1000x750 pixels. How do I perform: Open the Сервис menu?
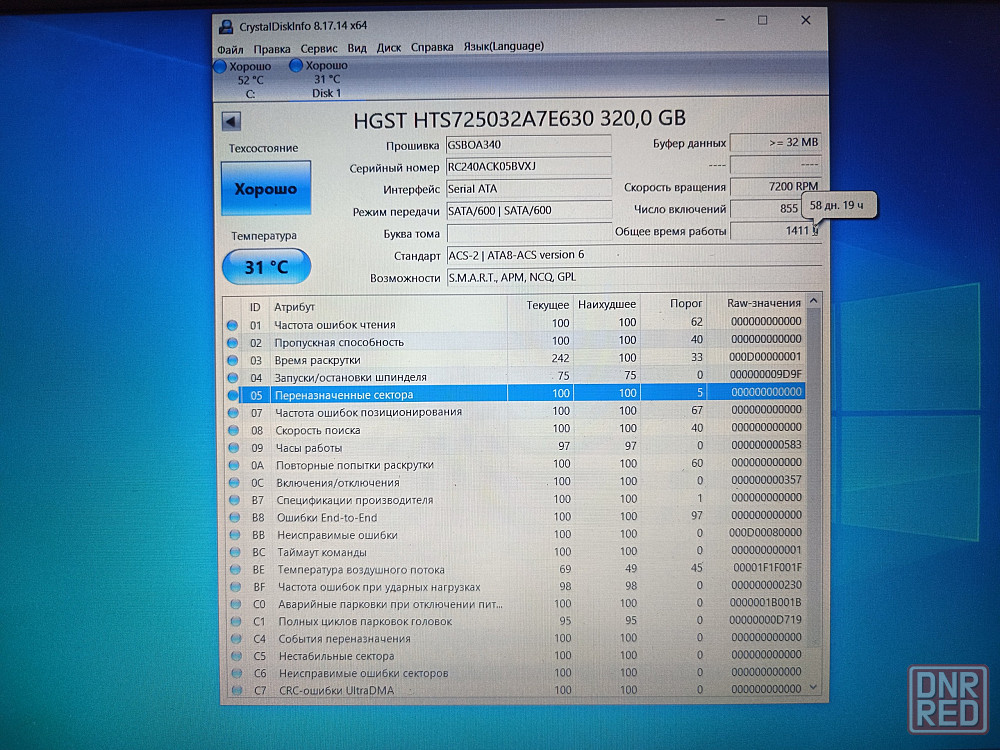click(319, 47)
